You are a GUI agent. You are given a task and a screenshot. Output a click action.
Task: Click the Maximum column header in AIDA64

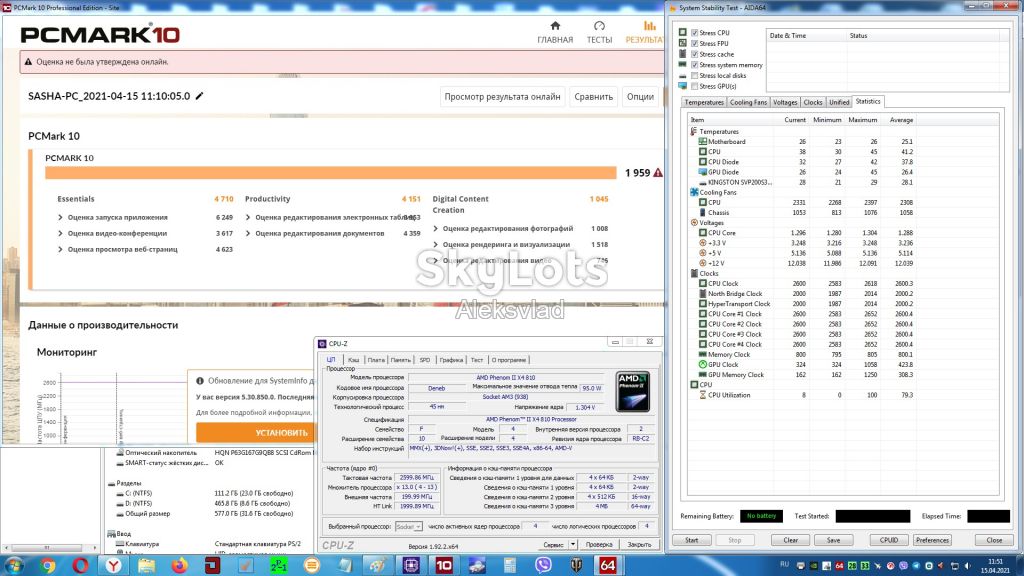862,120
